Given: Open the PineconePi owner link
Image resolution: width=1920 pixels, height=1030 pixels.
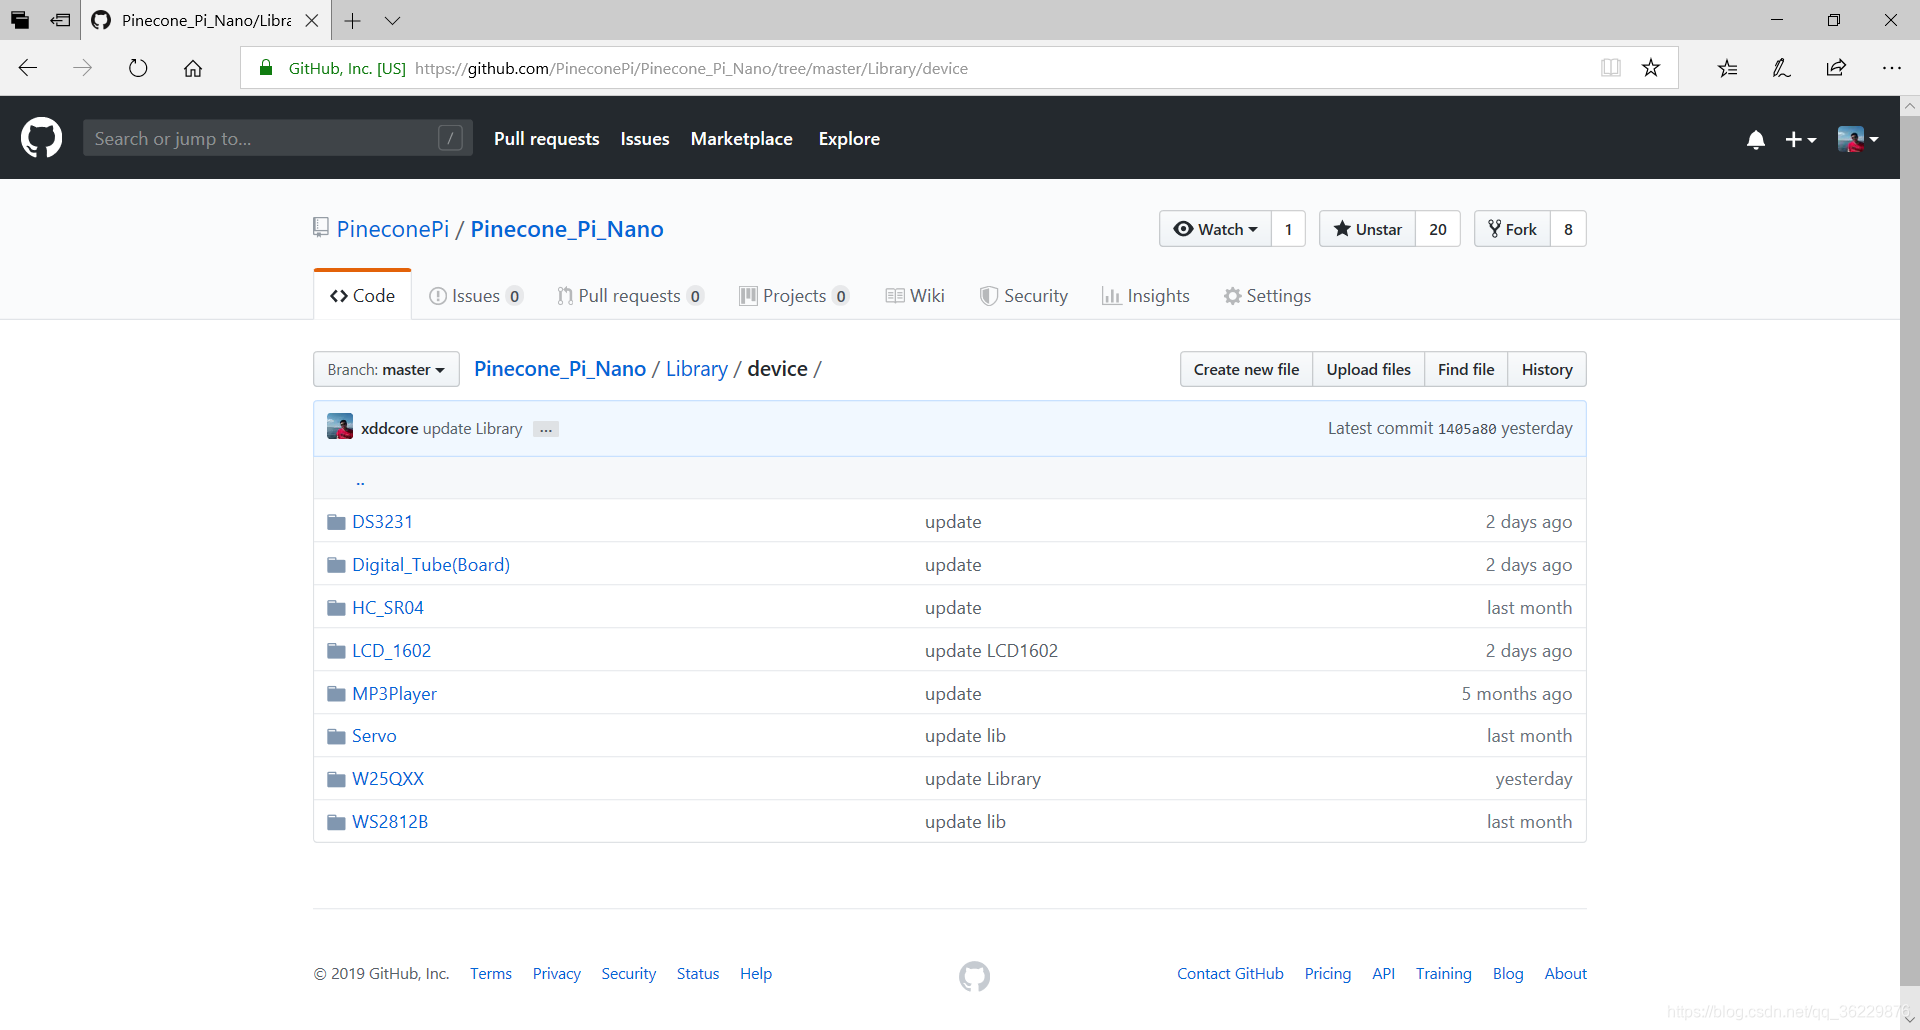Looking at the screenshot, I should click(393, 229).
